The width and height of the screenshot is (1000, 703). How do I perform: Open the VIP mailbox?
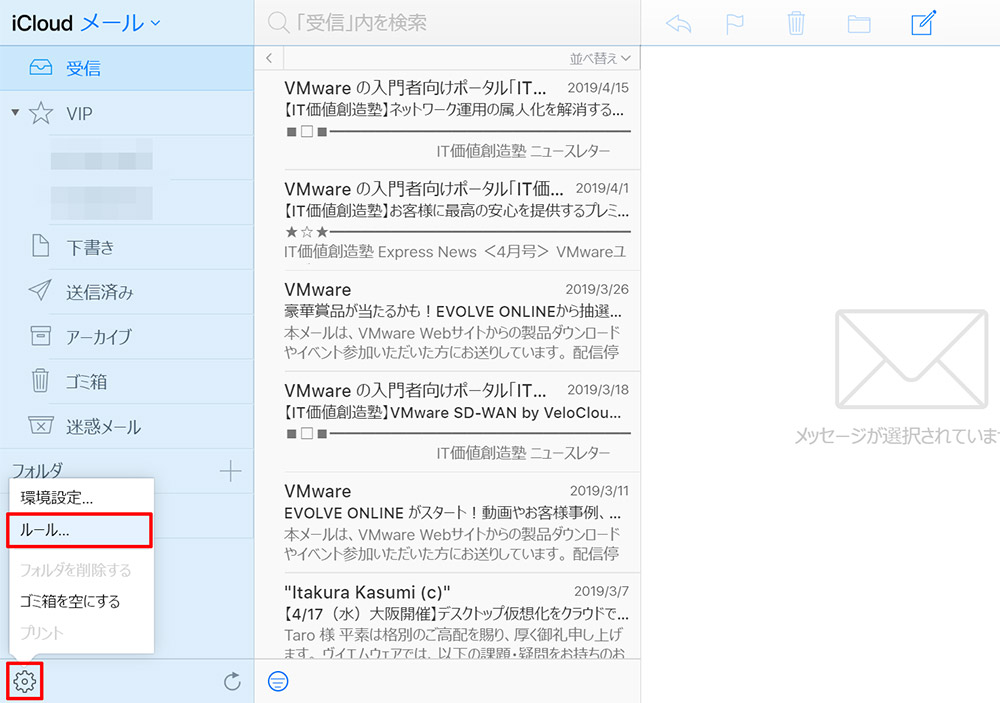click(126, 113)
